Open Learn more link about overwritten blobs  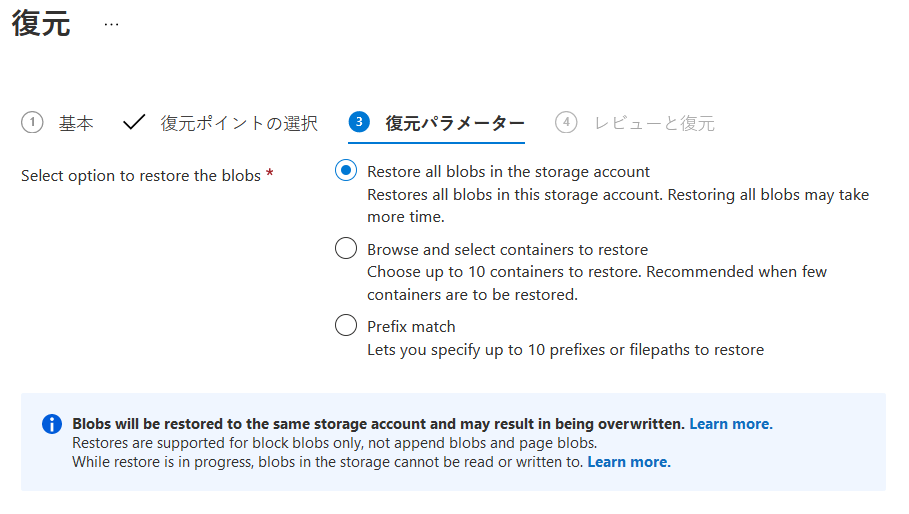point(730,424)
